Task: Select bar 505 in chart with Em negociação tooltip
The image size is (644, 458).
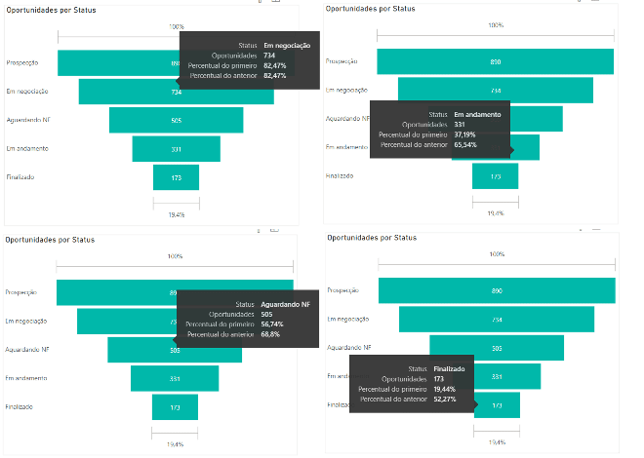Action: [x=176, y=120]
